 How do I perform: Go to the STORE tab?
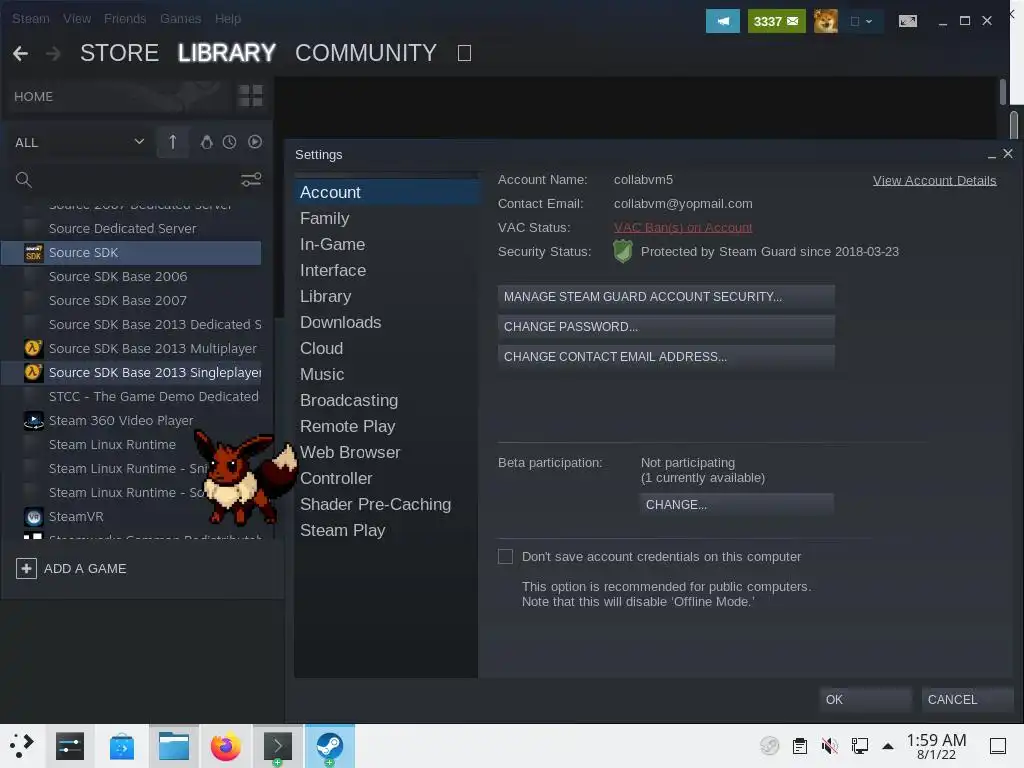(120, 53)
